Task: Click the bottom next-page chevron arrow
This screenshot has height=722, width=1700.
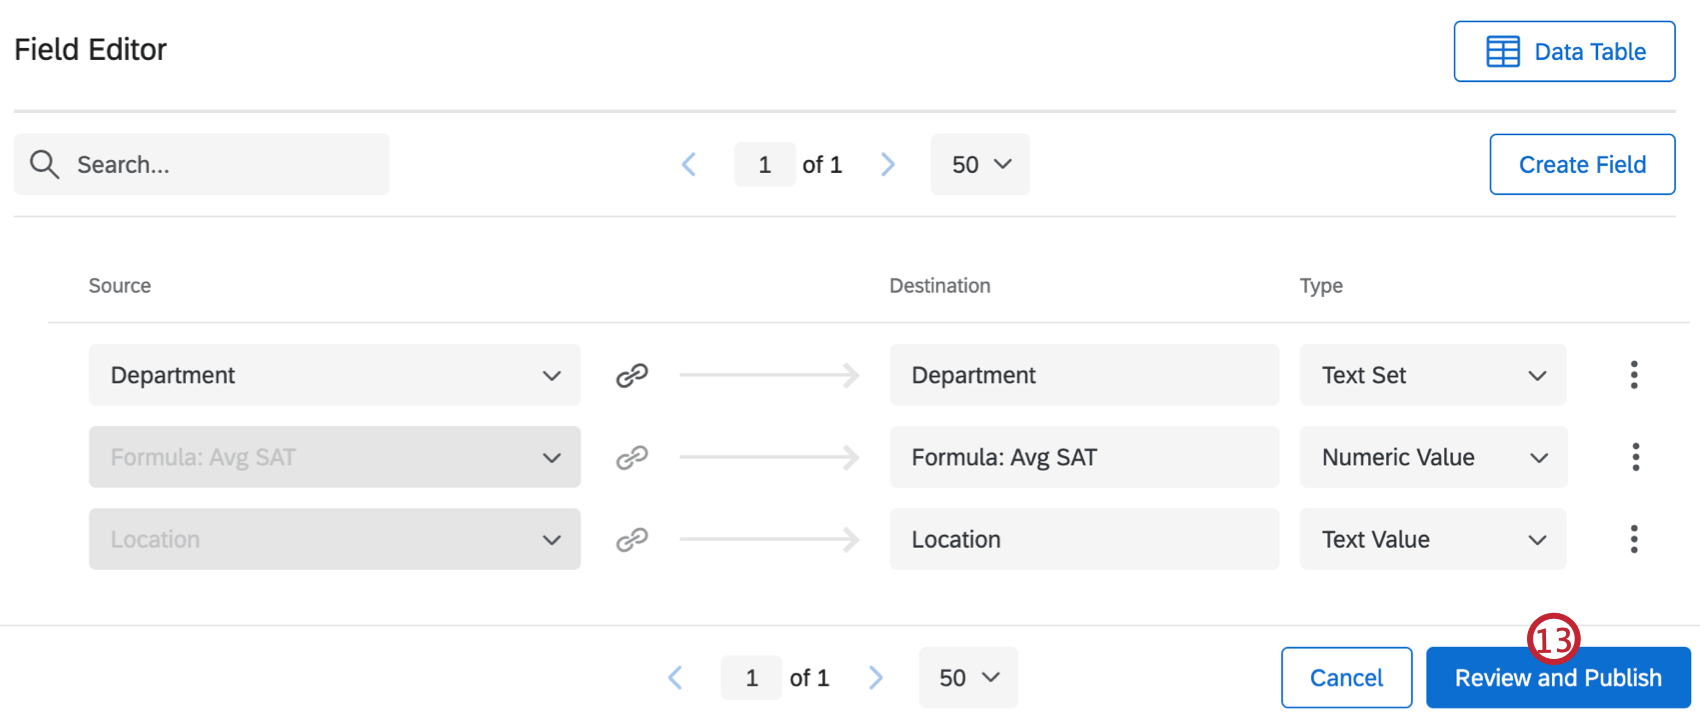Action: 875,677
